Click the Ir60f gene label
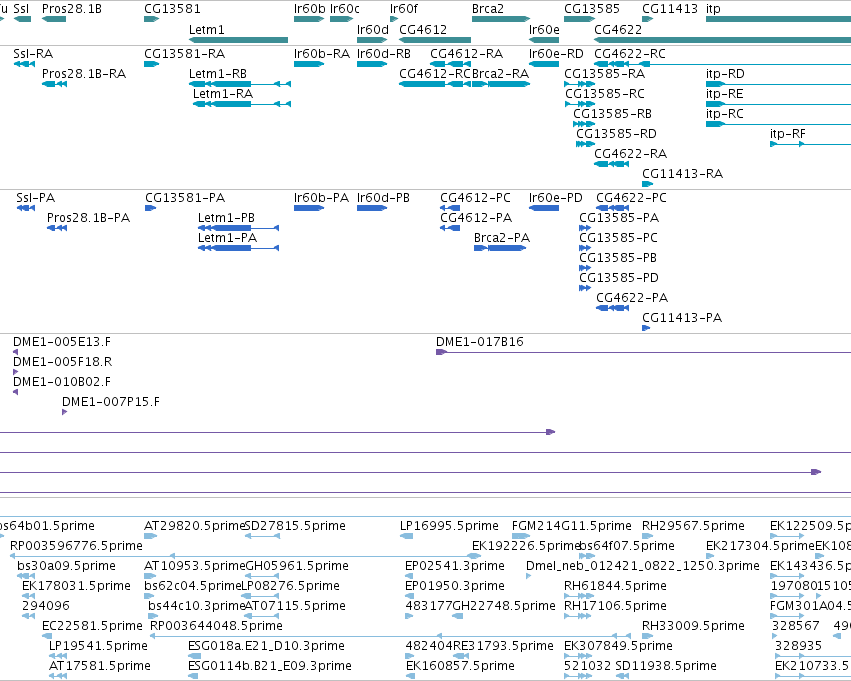The image size is (851, 681). 404,9
